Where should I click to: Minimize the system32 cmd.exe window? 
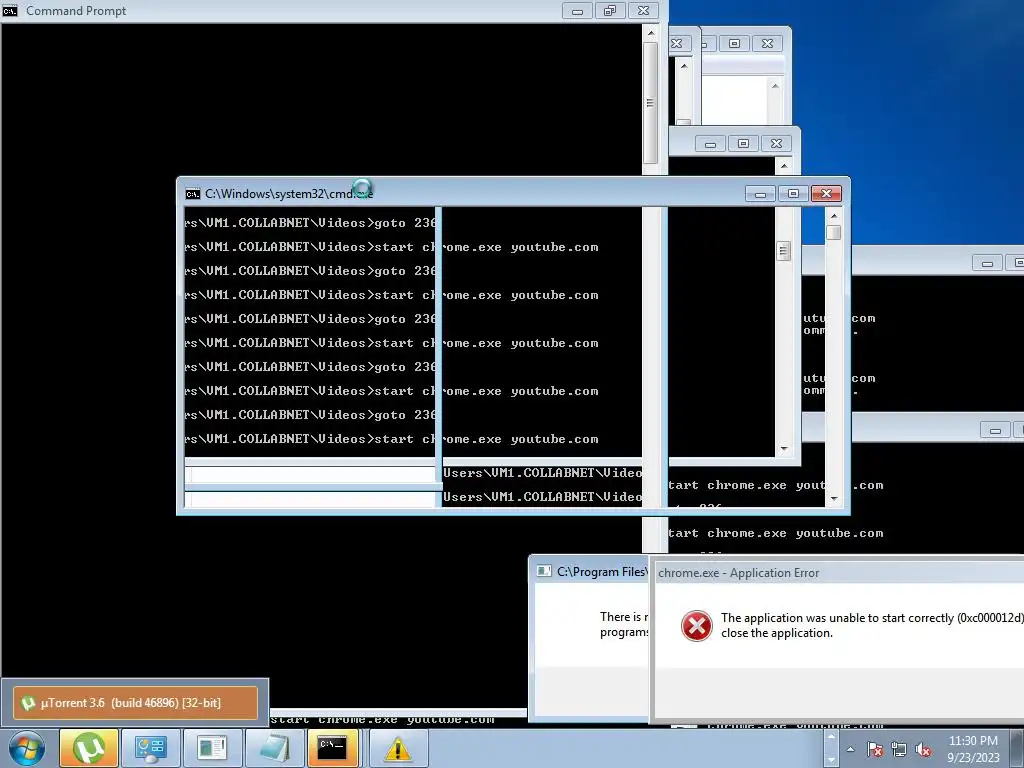760,194
